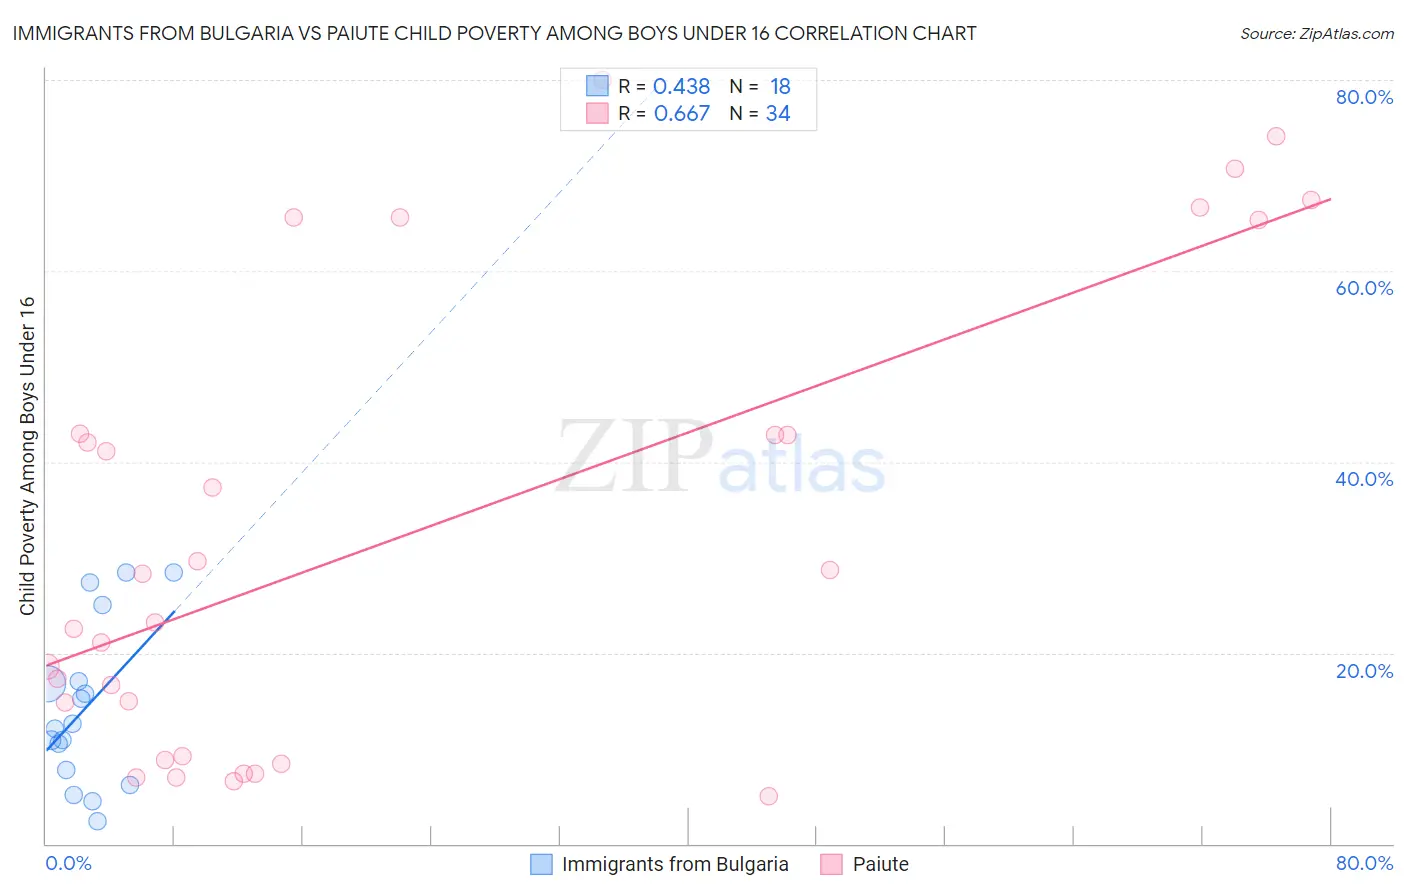Click the solid blue Bulgaria regression line

pyautogui.click(x=110, y=680)
